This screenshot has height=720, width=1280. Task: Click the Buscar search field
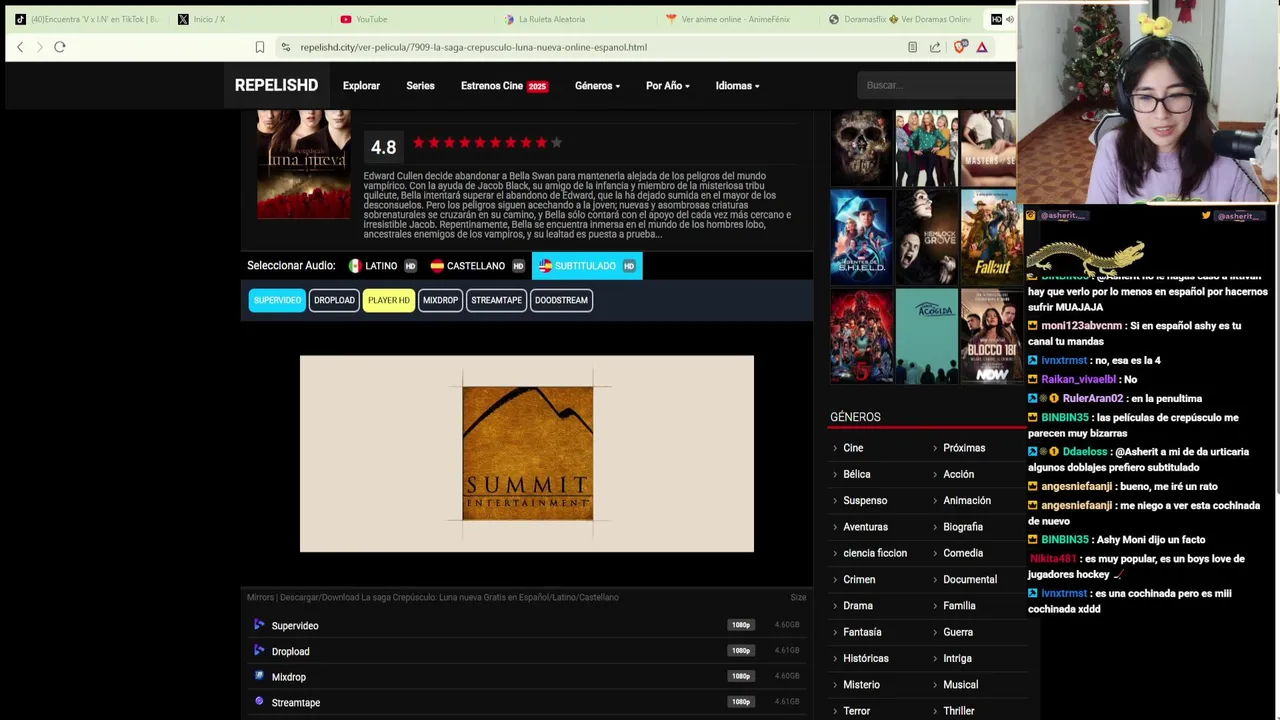tap(936, 85)
